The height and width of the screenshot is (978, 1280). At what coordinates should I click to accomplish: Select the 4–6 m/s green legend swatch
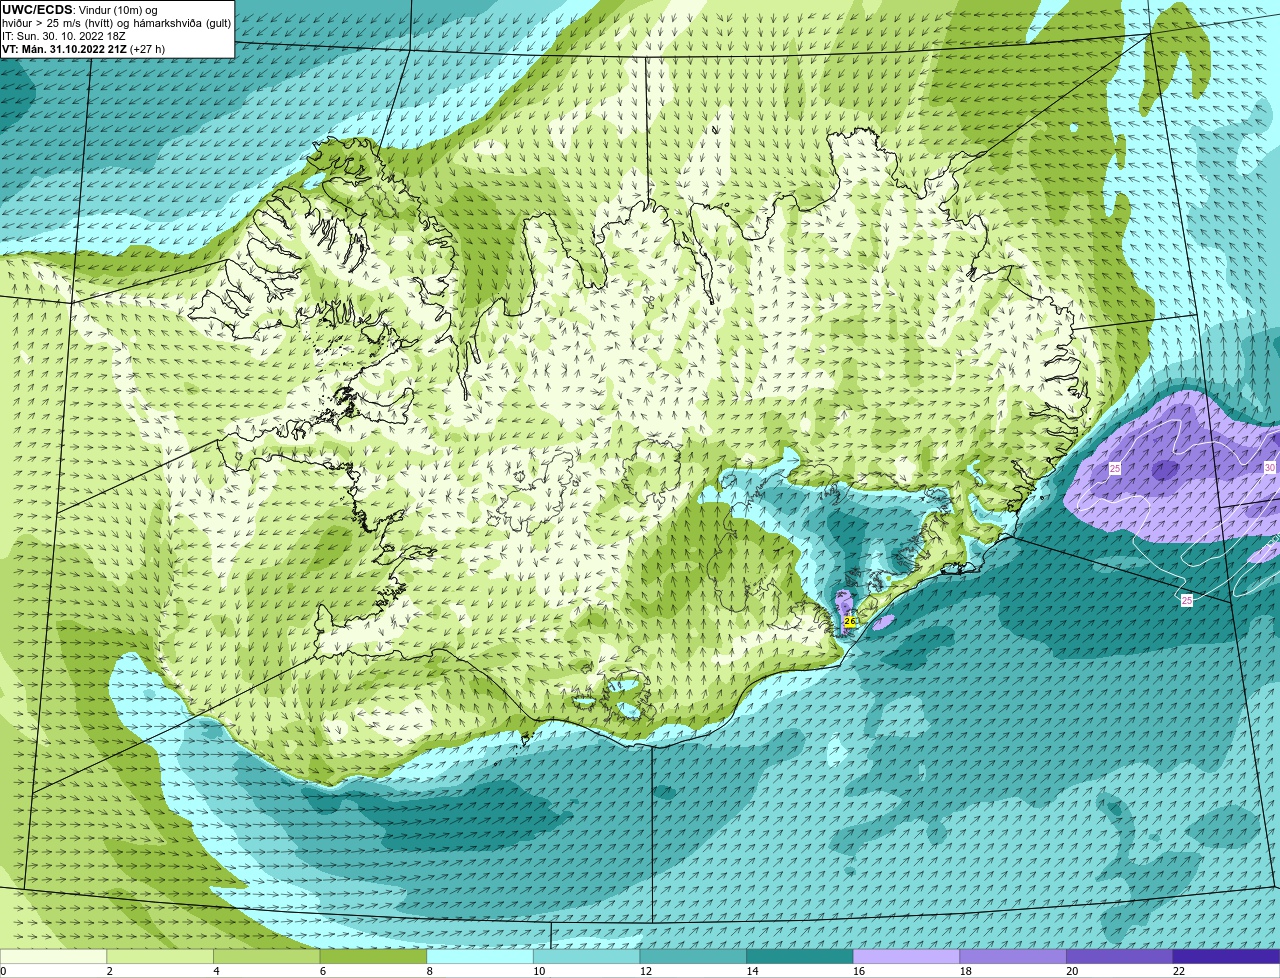click(x=266, y=956)
